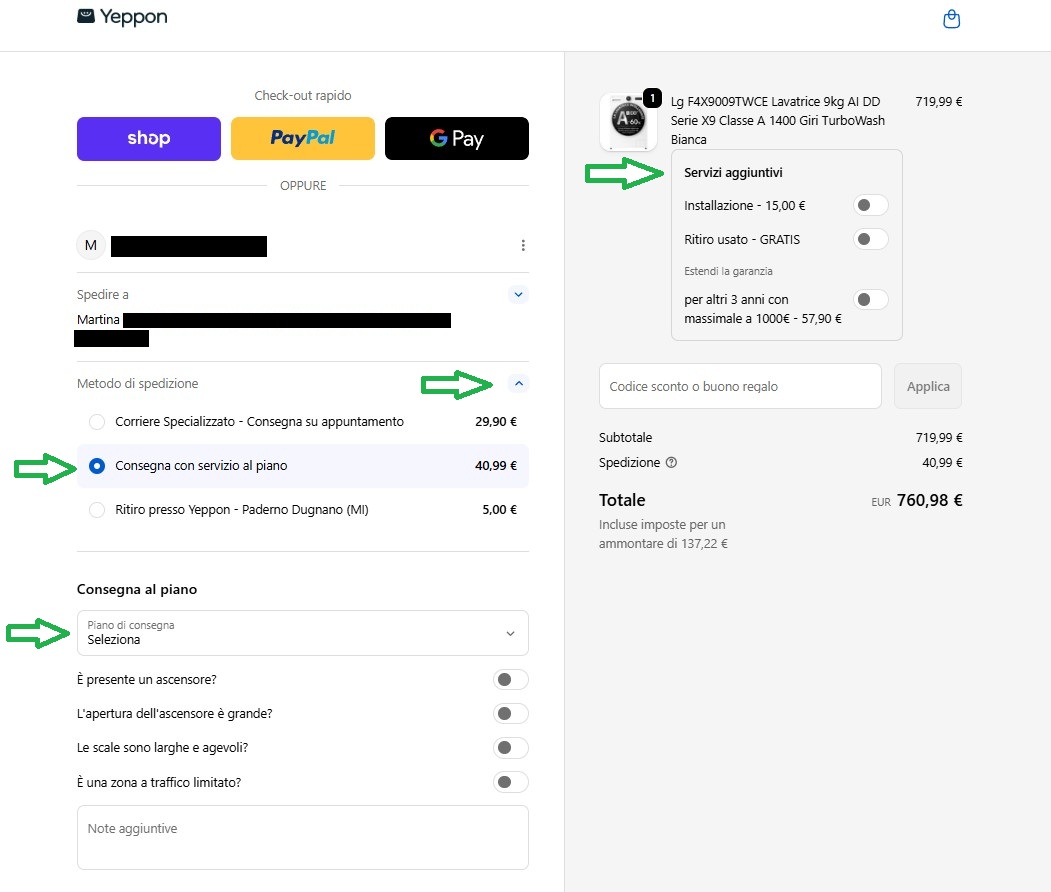Pay with Shop Pay button
1051x892 pixels.
pos(149,139)
